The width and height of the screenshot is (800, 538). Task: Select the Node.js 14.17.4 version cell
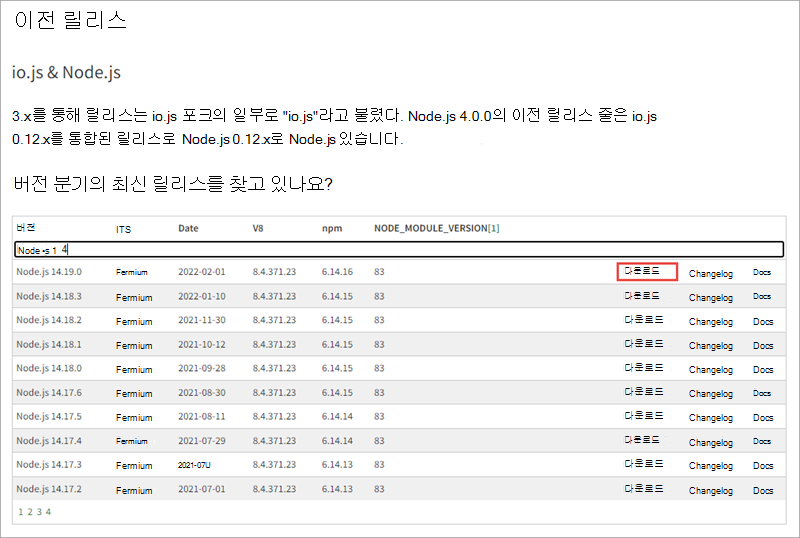pyautogui.click(x=49, y=441)
